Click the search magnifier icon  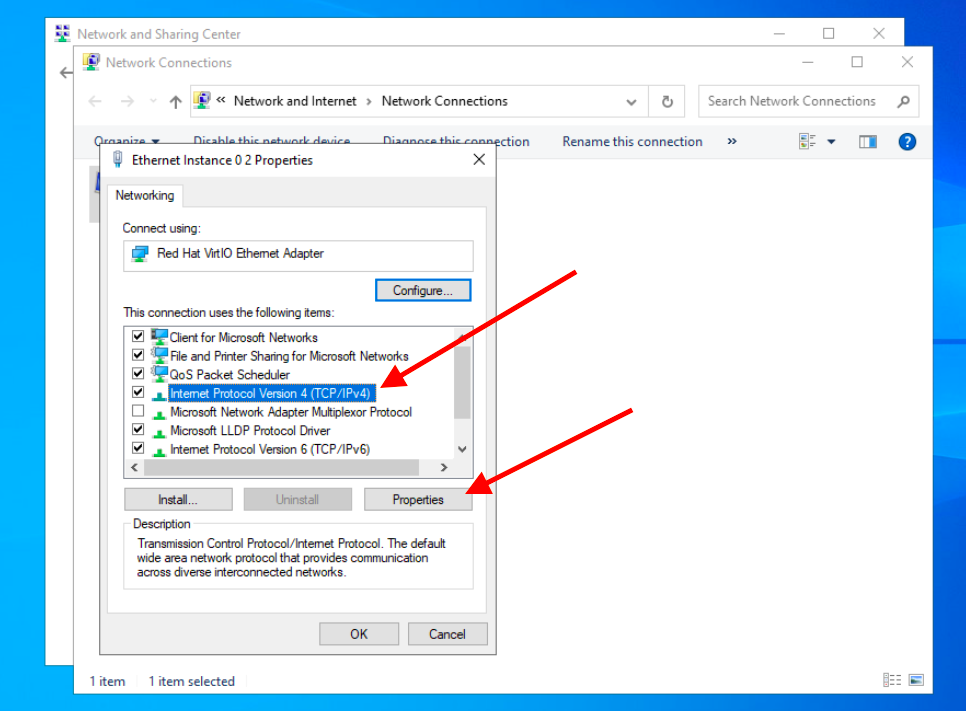903,102
